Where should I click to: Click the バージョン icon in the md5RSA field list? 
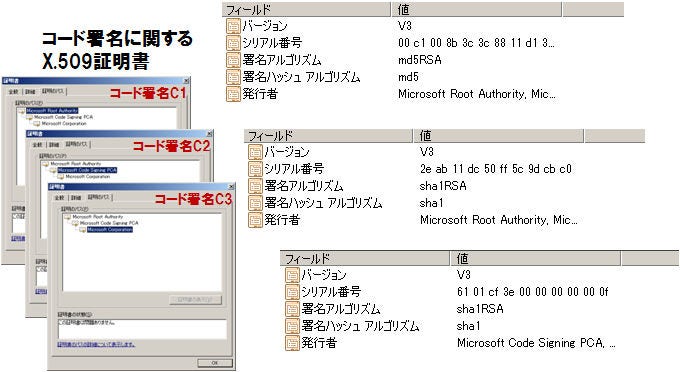click(x=233, y=26)
